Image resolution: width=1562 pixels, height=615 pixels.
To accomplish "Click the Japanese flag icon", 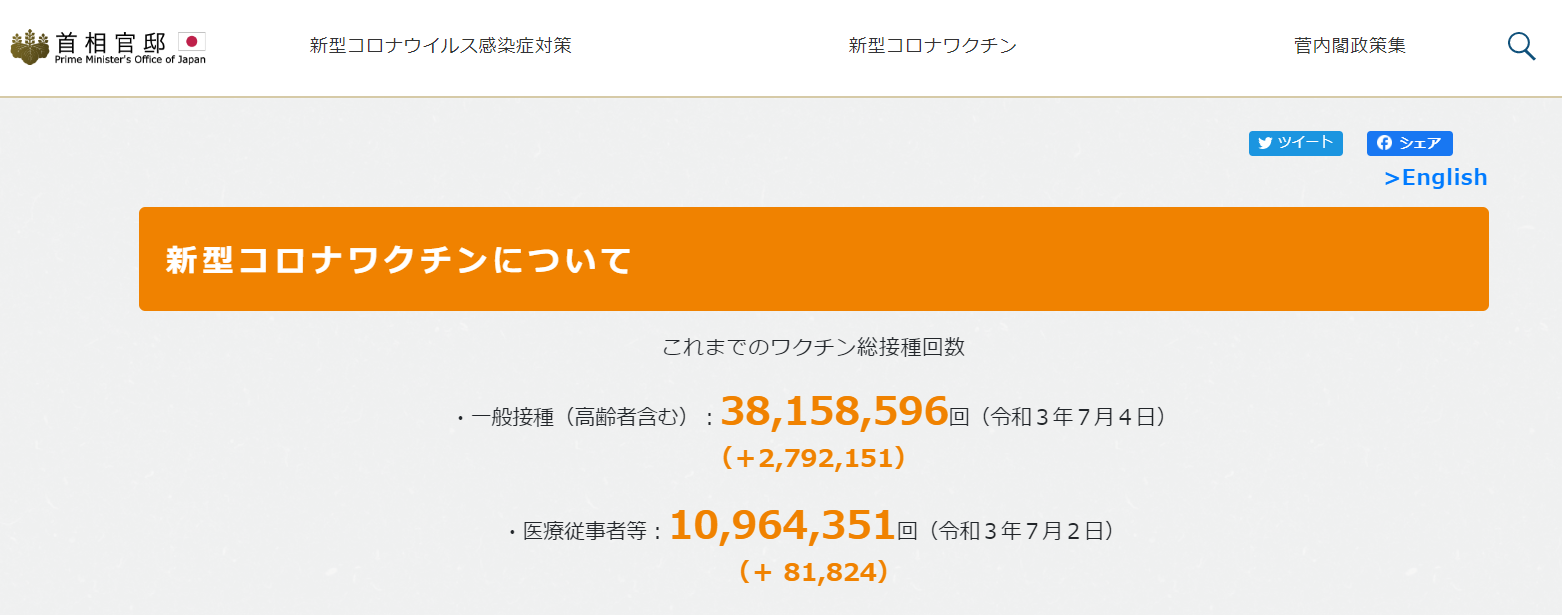I will (192, 41).
